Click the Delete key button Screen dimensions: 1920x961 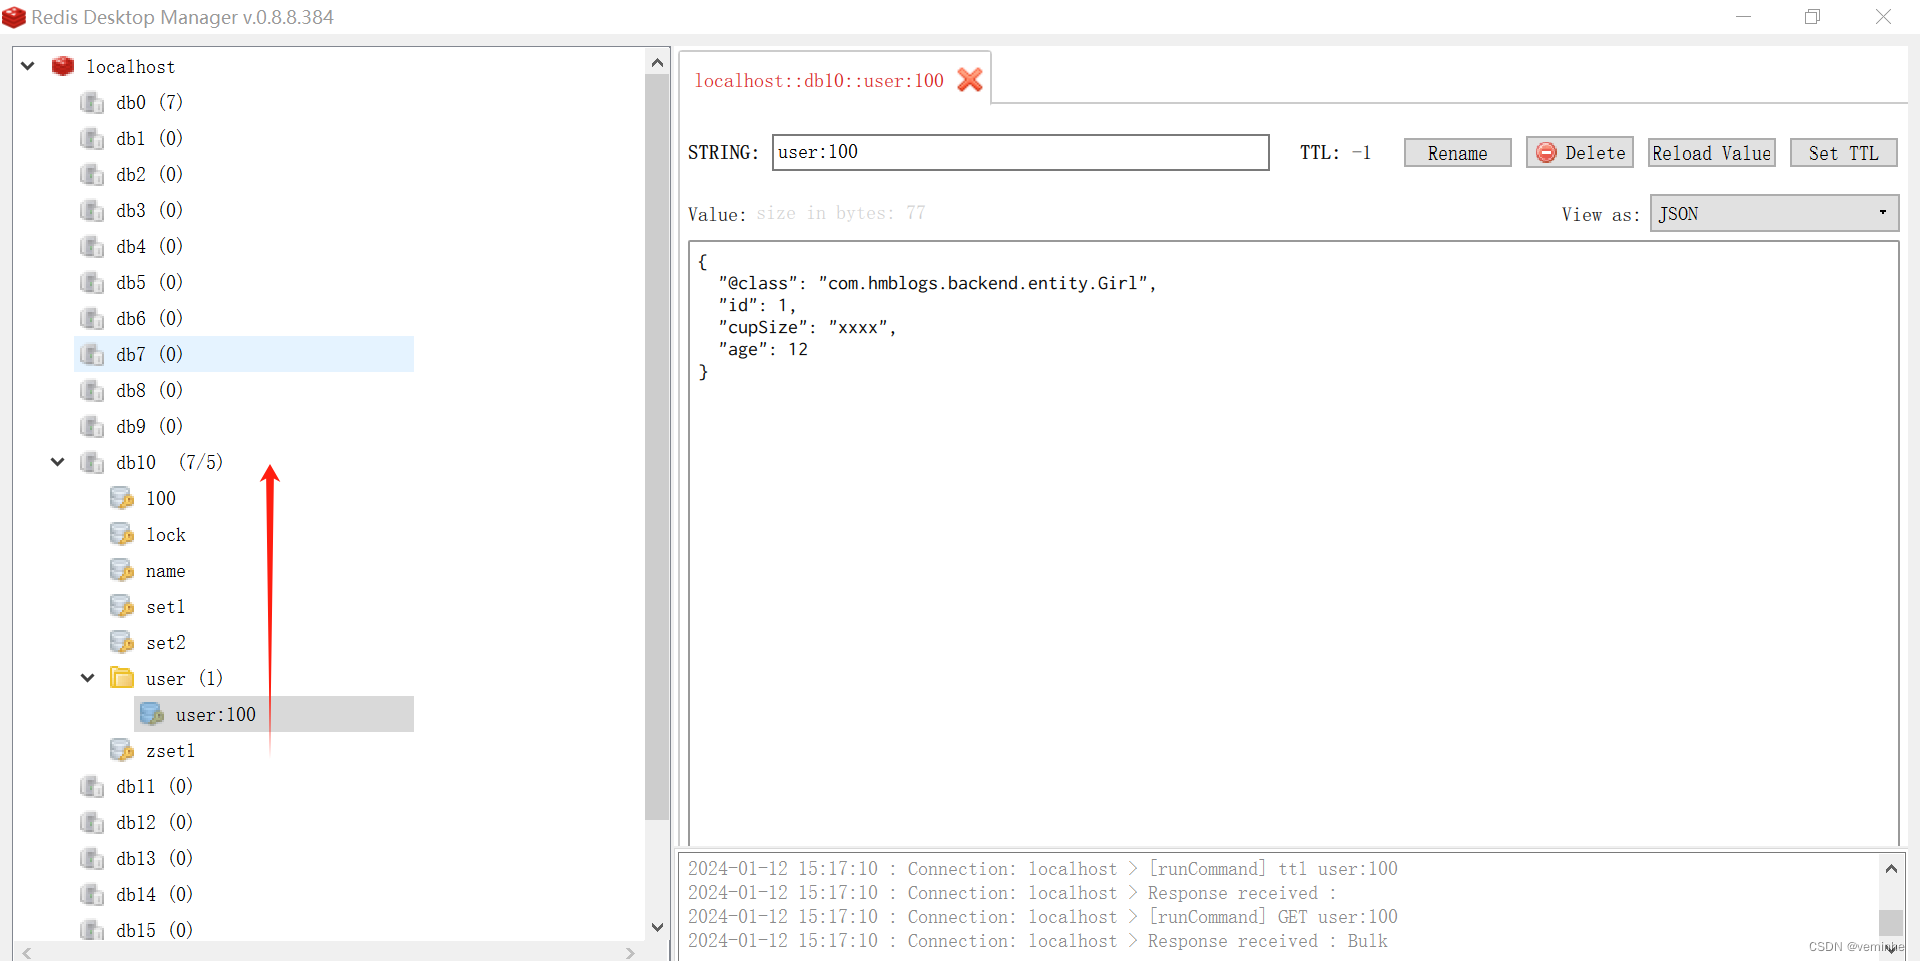point(1579,153)
